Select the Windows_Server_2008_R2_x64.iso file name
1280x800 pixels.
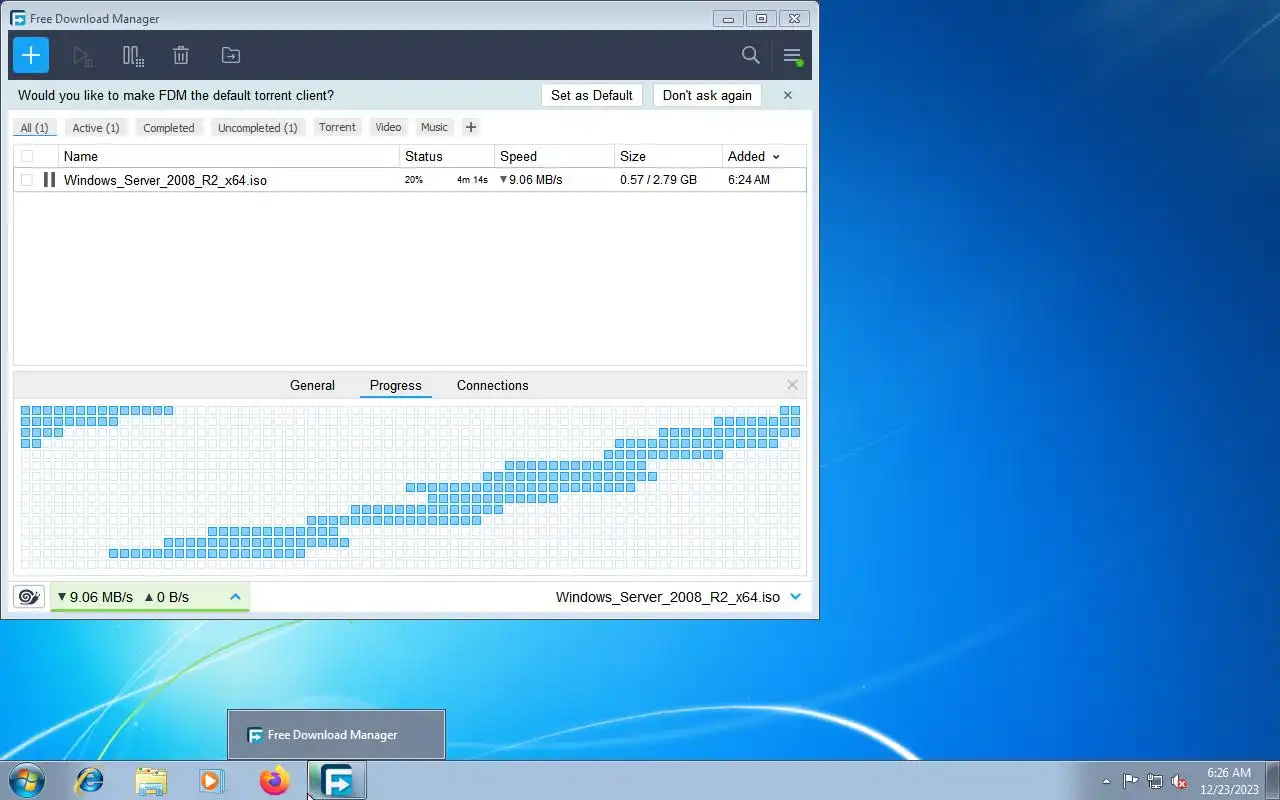point(165,180)
